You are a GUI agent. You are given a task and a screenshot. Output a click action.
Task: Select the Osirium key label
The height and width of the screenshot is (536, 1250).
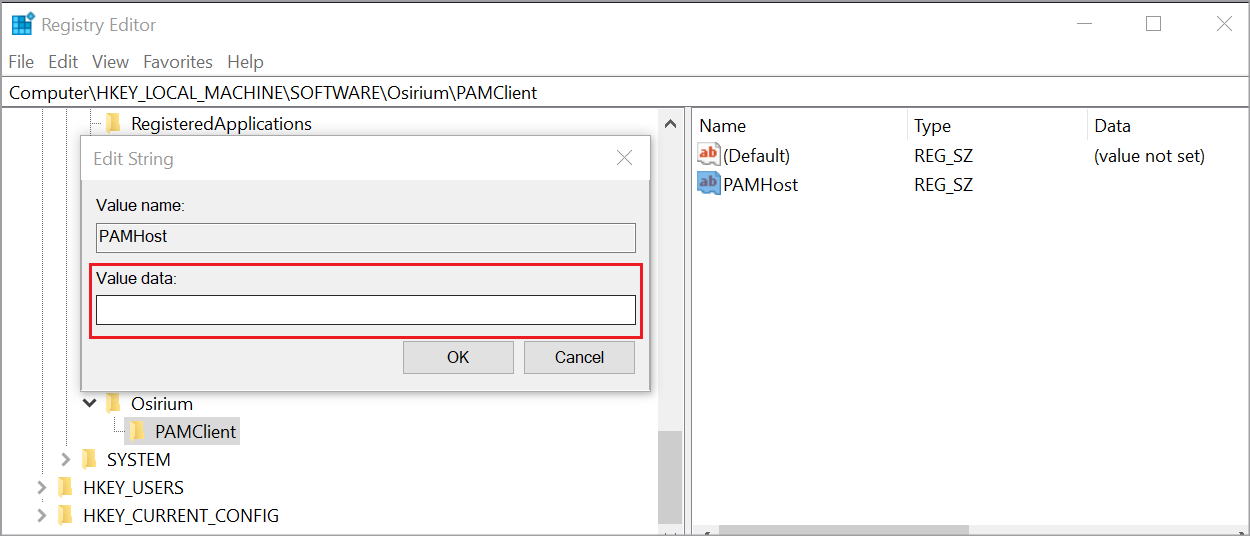(162, 403)
